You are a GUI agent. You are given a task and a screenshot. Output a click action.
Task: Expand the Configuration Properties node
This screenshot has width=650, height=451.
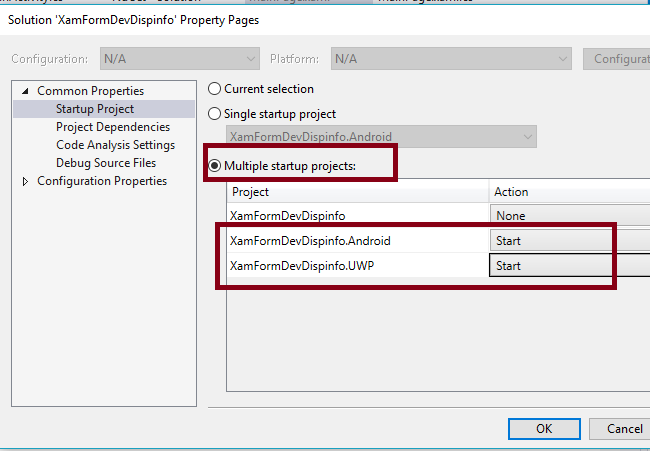[x=26, y=181]
